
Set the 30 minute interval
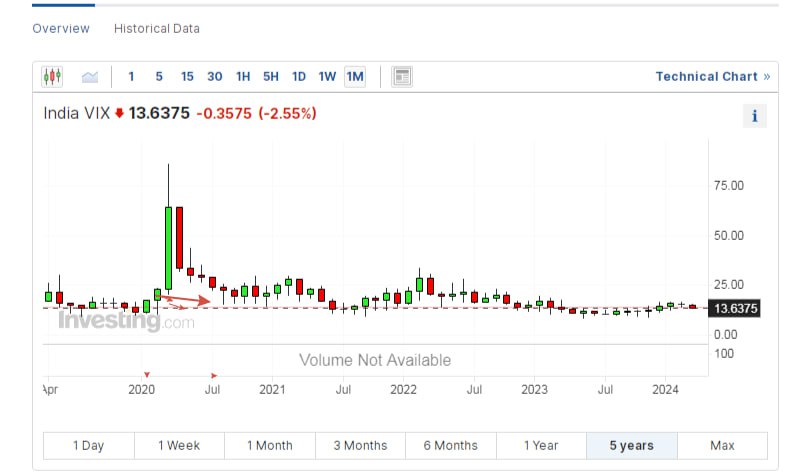[215, 77]
